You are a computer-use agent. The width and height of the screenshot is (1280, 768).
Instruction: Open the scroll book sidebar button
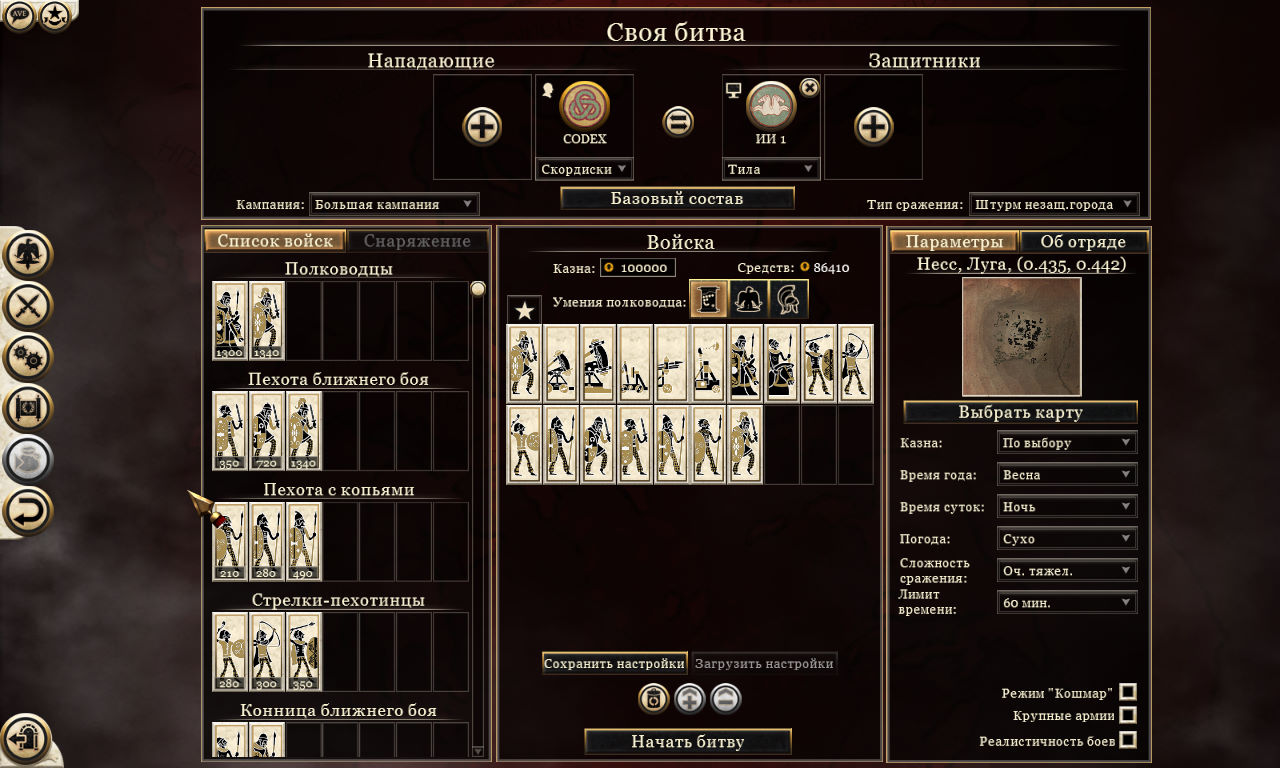(27, 408)
